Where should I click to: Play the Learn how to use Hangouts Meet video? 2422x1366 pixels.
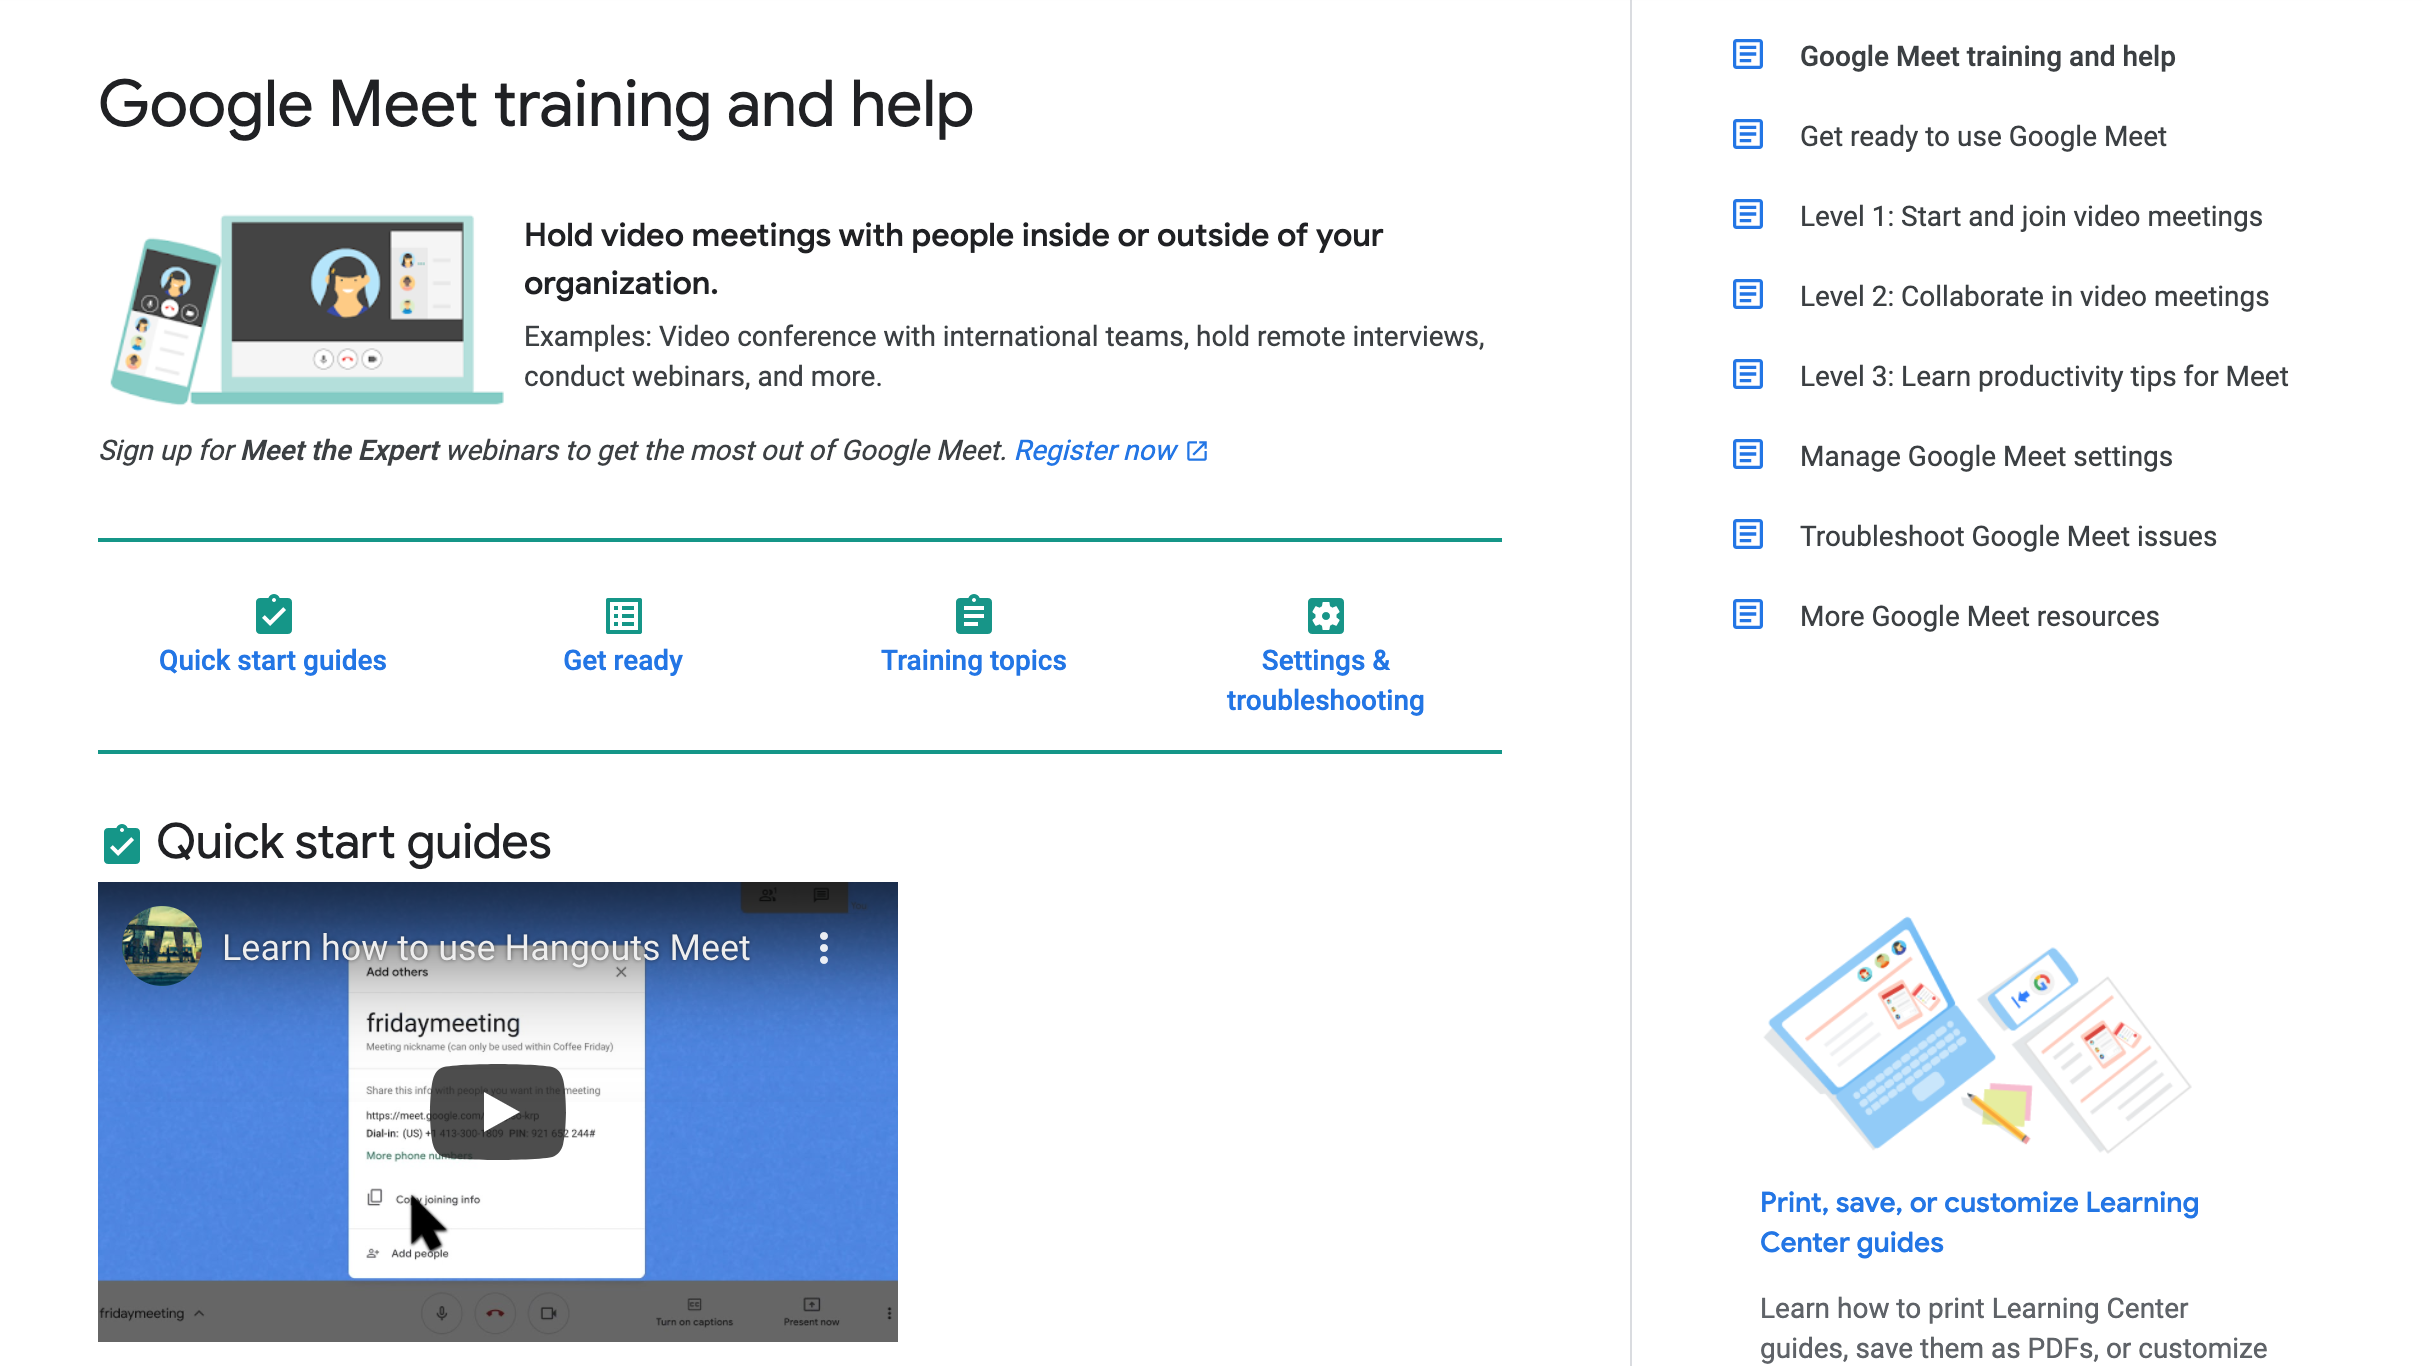[498, 1112]
